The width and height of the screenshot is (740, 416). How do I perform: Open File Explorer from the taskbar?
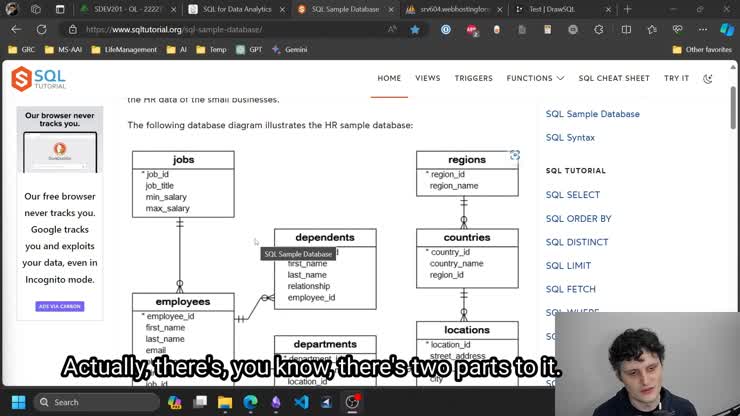tap(225, 402)
